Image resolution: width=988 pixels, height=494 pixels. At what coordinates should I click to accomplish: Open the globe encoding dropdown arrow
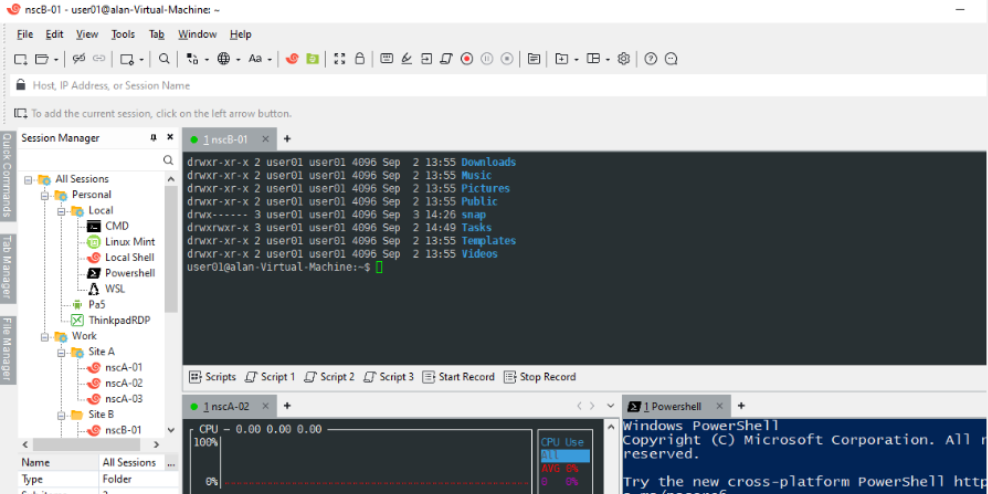[x=238, y=60]
